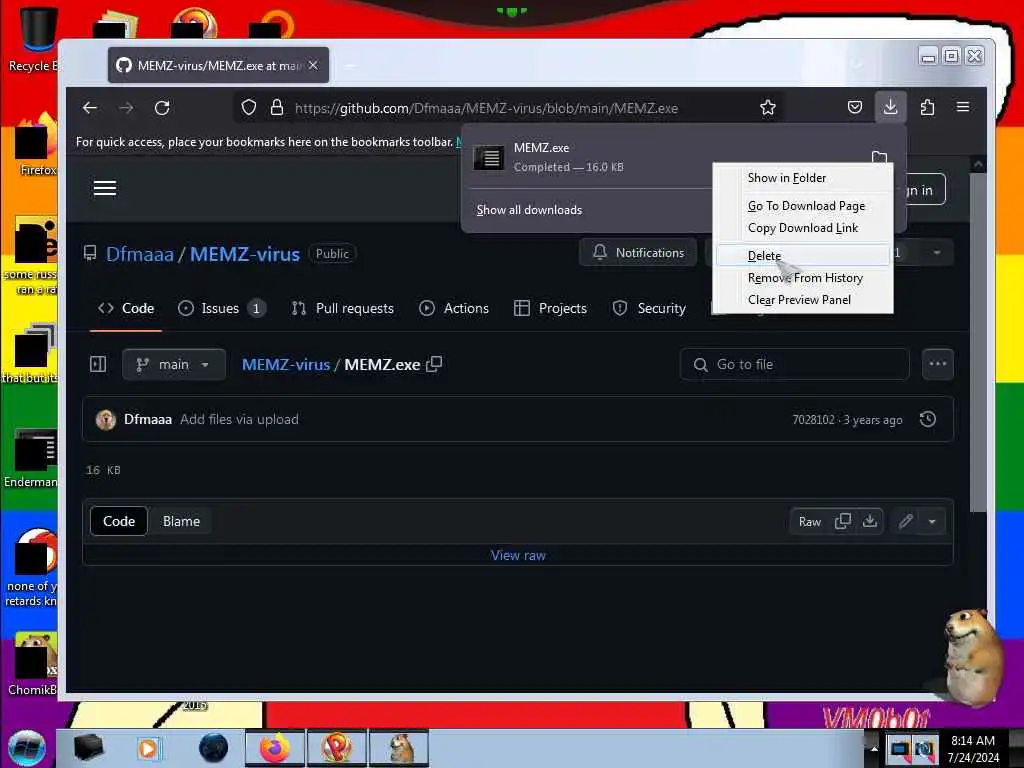
Task: Open the tracking protection shield icon
Action: [249, 107]
